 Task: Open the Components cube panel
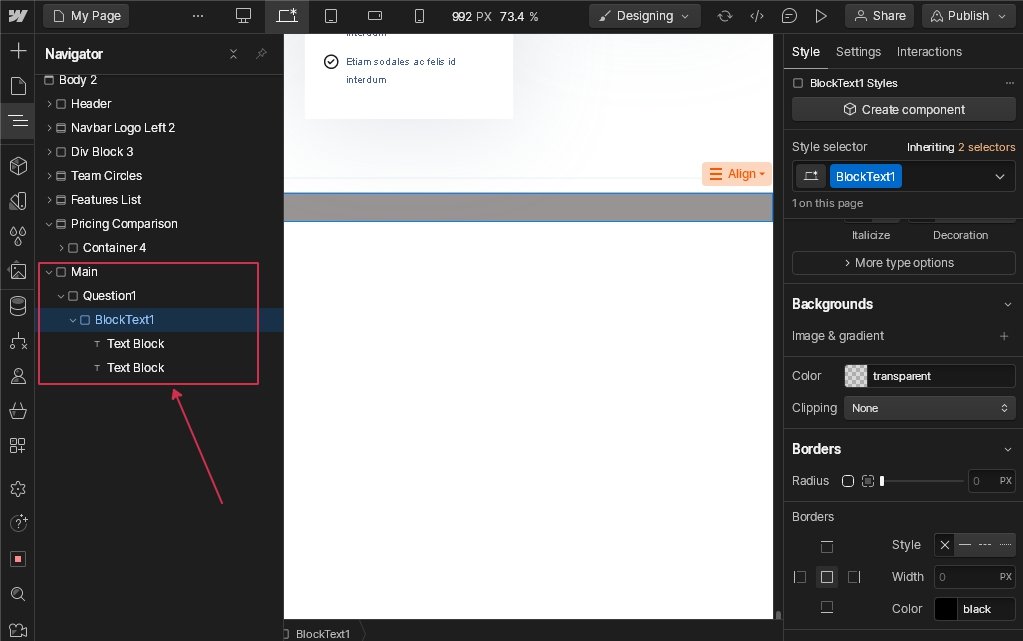point(17,165)
